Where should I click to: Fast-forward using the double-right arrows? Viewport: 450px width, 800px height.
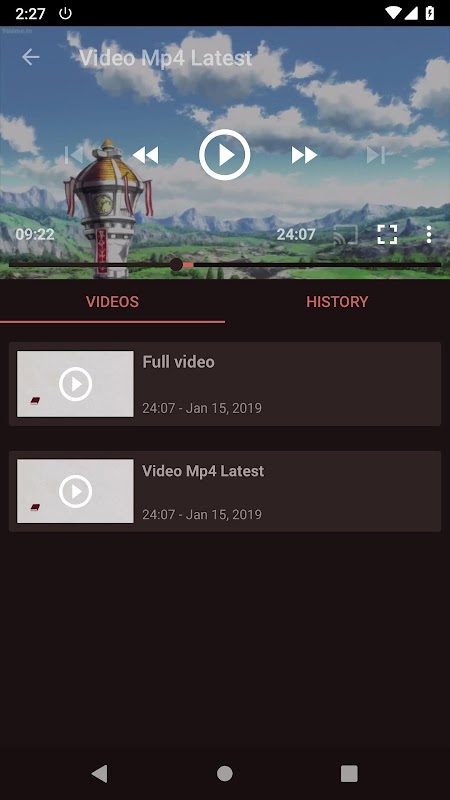coord(304,155)
